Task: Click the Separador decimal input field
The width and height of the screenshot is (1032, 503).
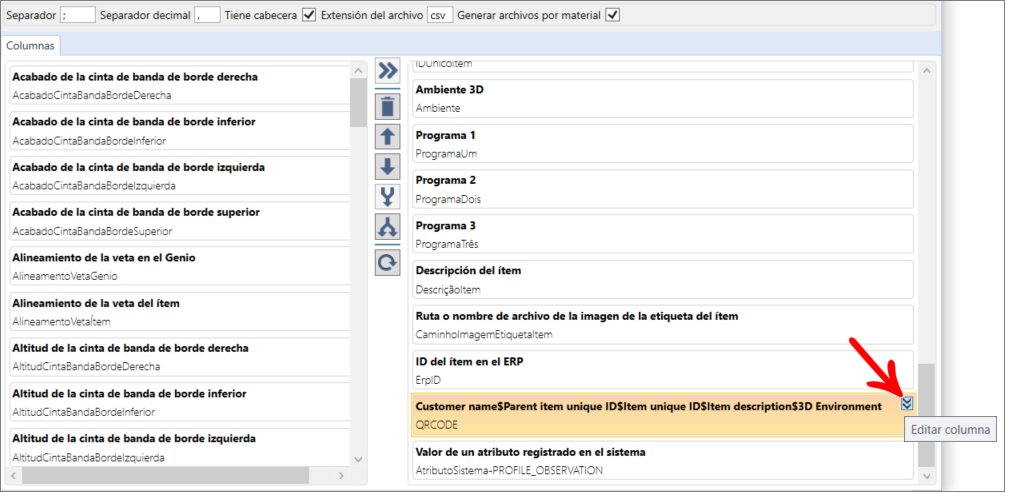Action: click(x=207, y=15)
